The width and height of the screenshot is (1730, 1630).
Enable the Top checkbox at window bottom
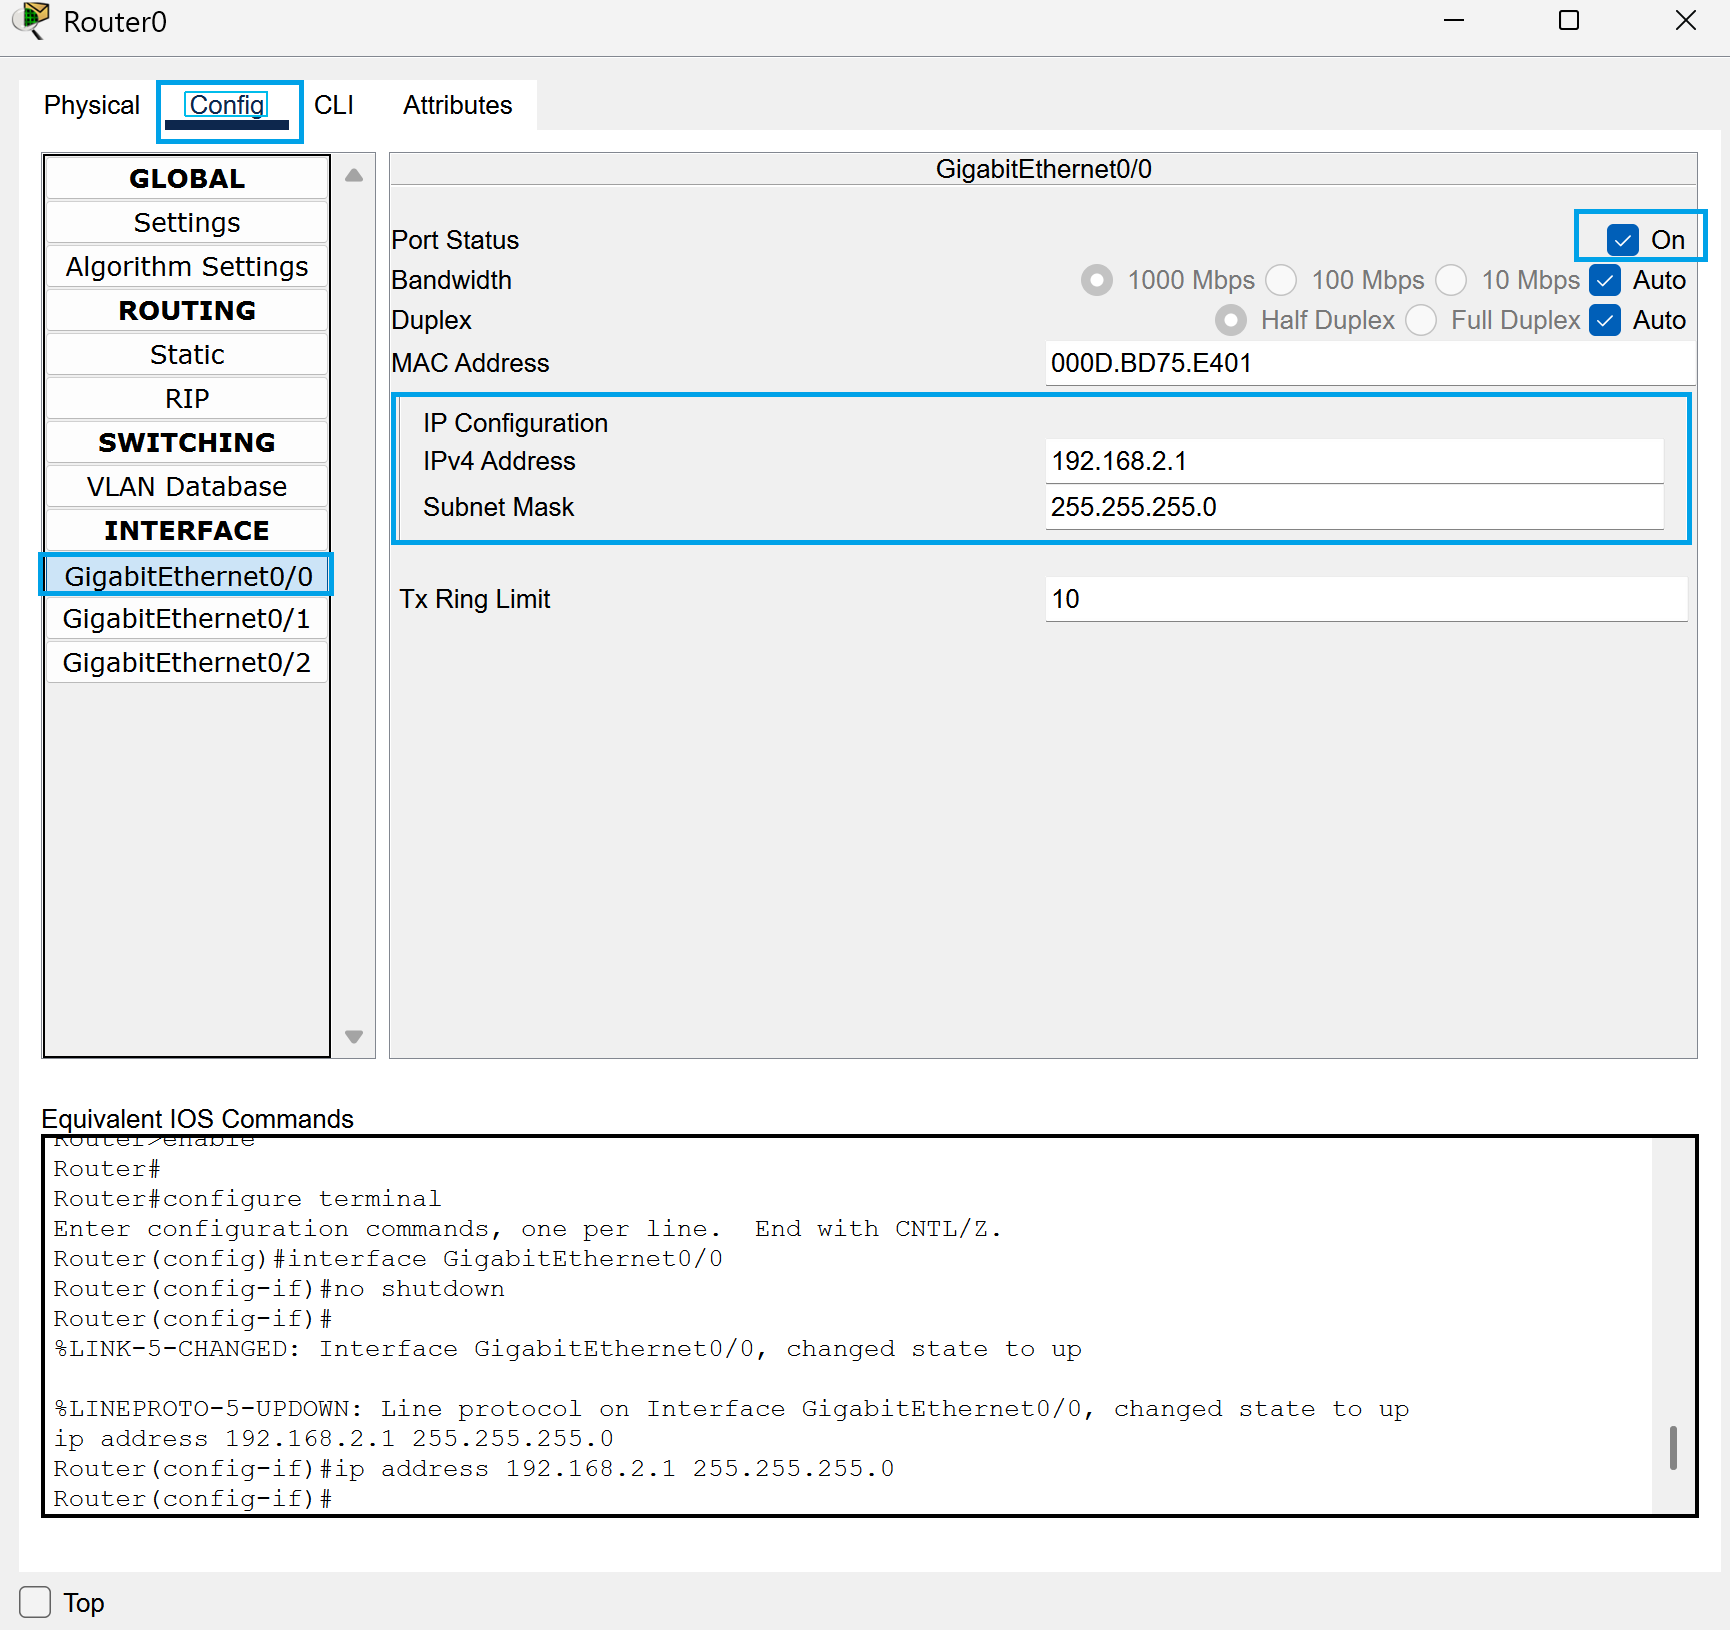point(35,1602)
